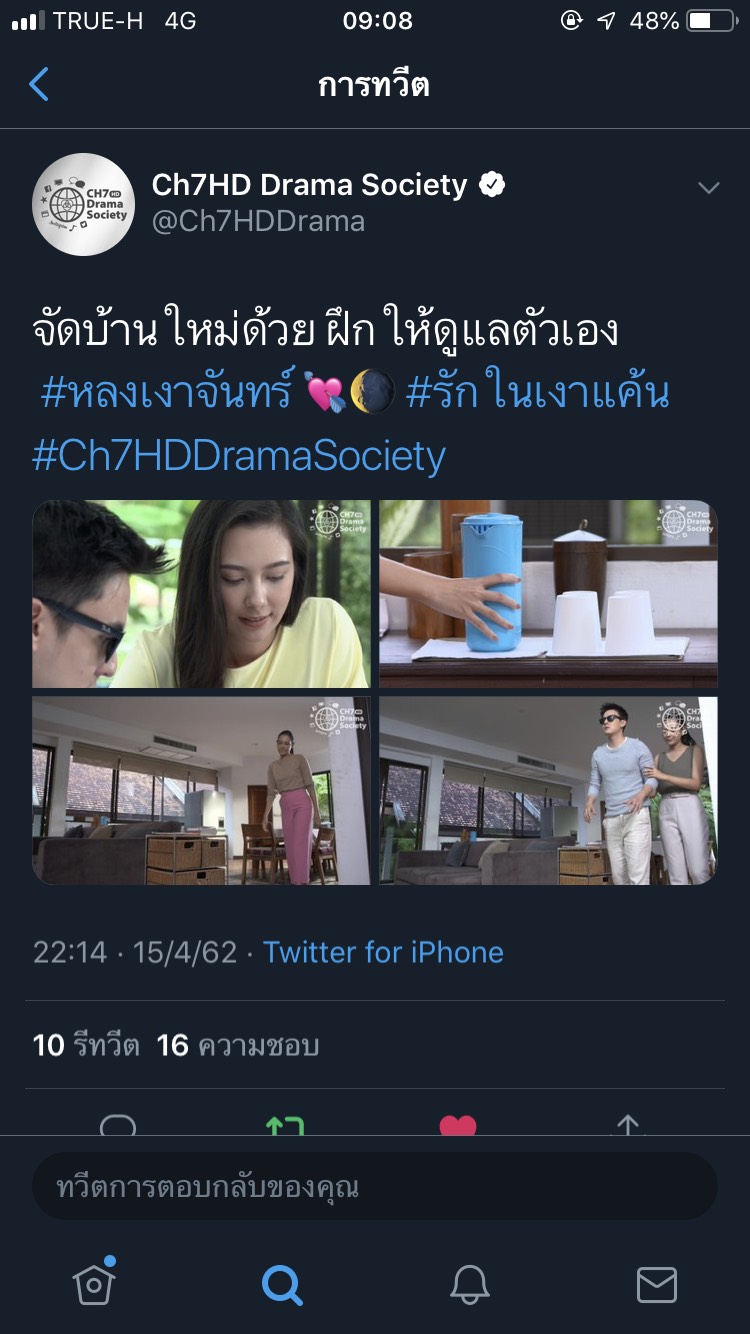This screenshot has height=1334, width=750.
Task: Tap the verified badge next to Ch7HD Drama Society
Action: [x=492, y=185]
